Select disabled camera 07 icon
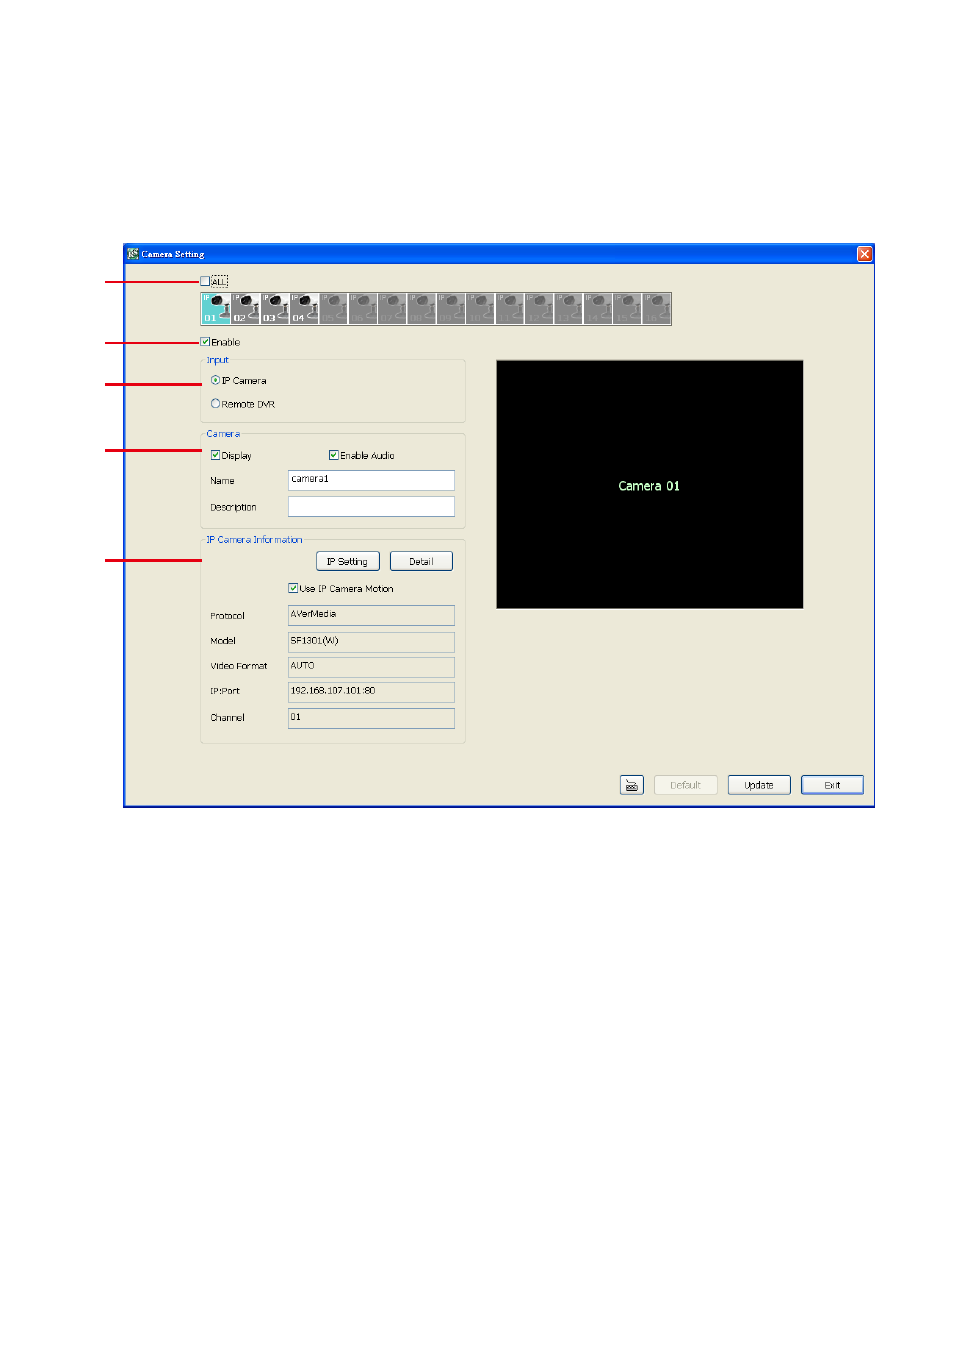The width and height of the screenshot is (955, 1350). pyautogui.click(x=393, y=308)
